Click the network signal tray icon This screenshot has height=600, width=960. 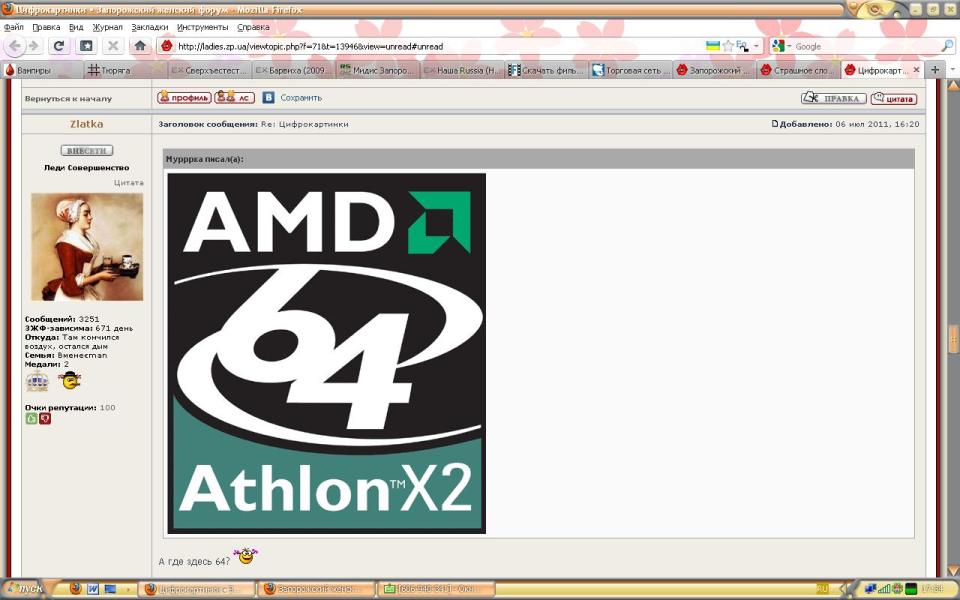click(x=883, y=589)
